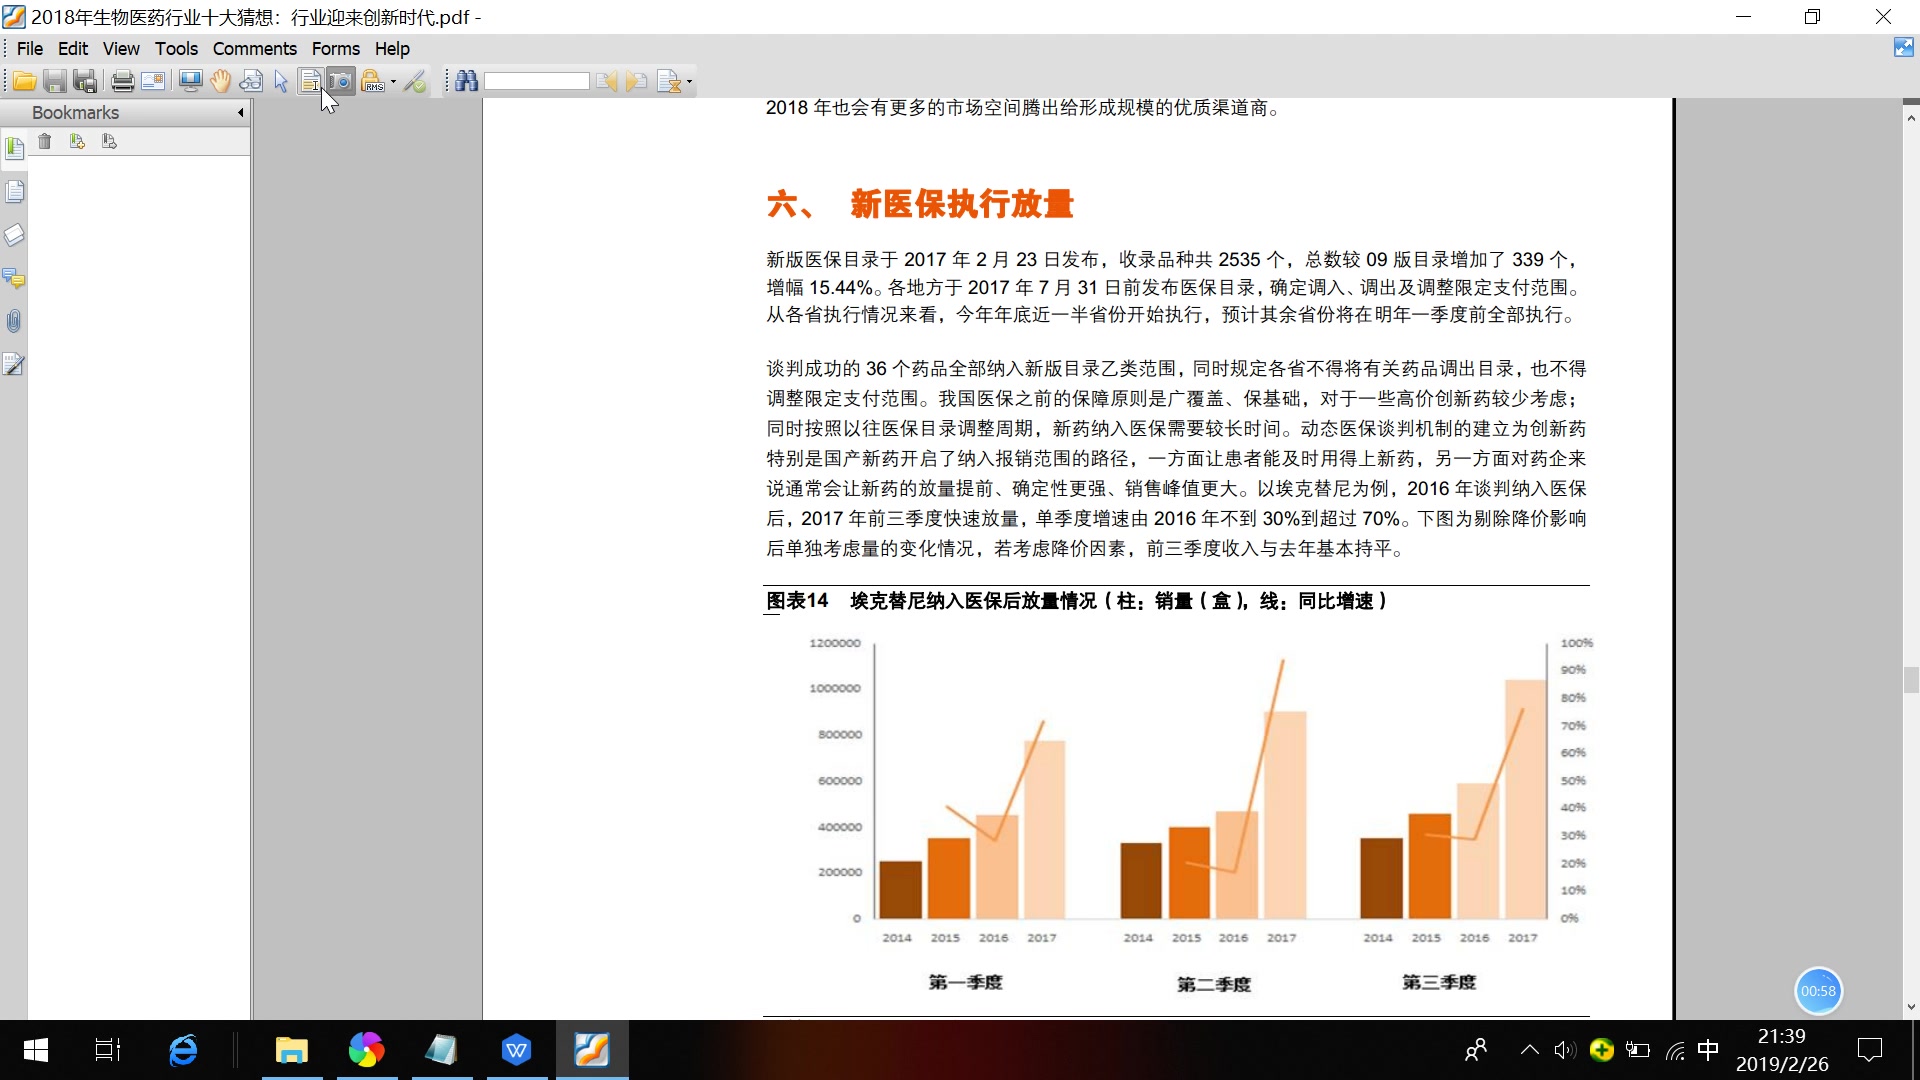Select the Hand tool

[220, 81]
